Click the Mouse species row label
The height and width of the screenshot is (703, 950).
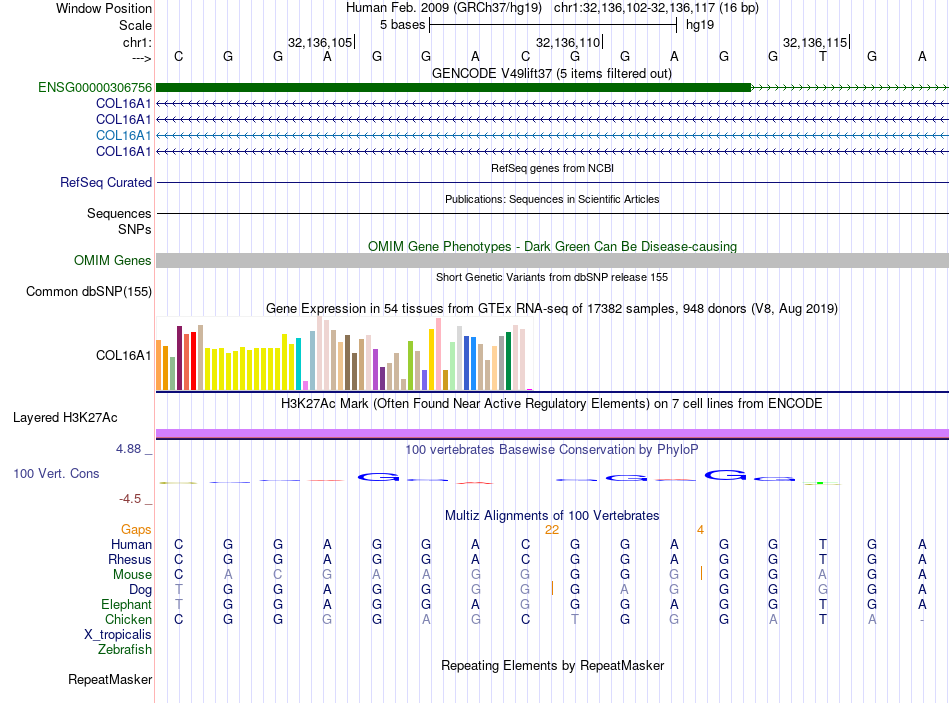pyautogui.click(x=132, y=575)
